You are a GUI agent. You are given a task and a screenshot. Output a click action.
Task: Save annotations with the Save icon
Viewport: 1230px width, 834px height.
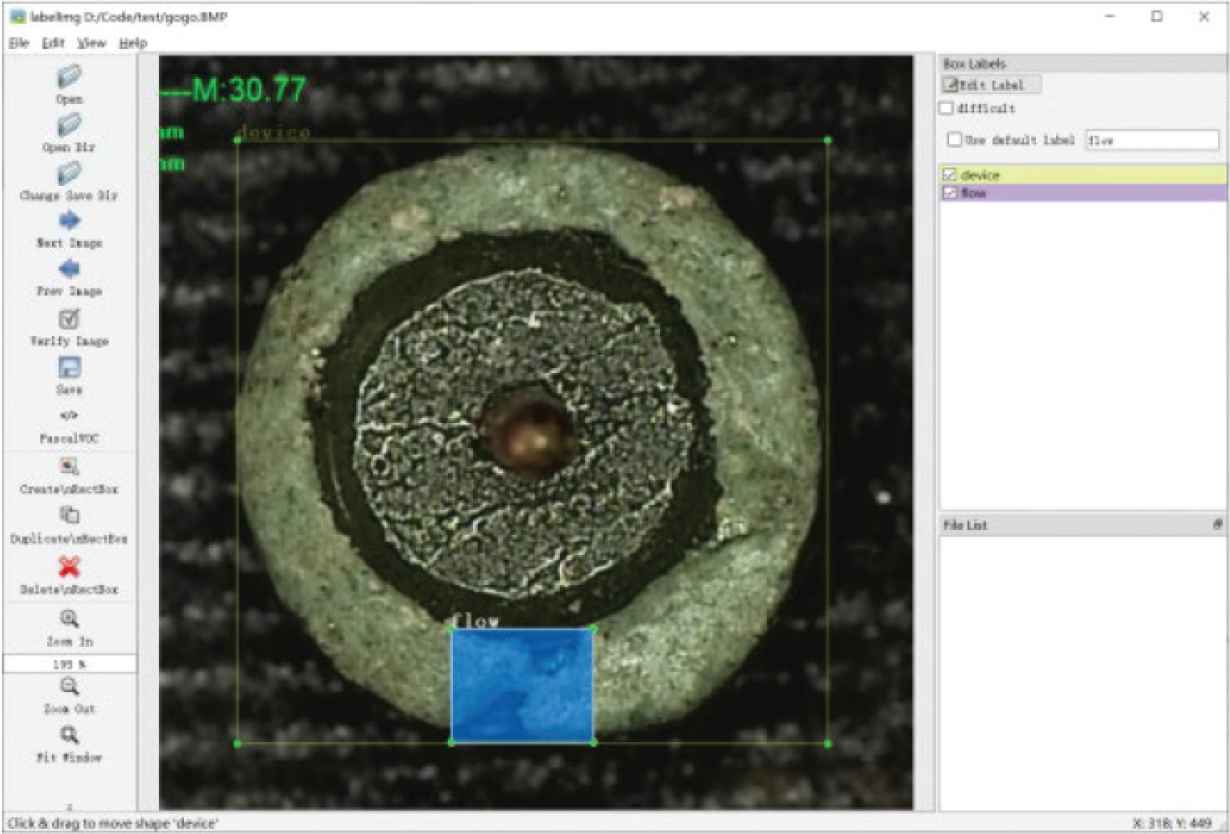(69, 368)
